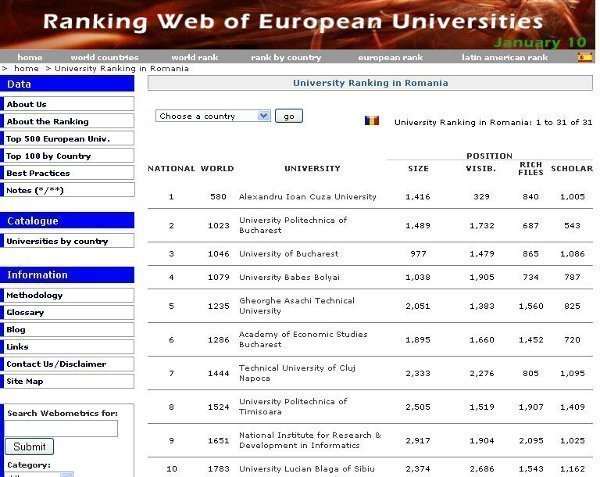Click Academy of Economic Studies Bucharest entry
This screenshot has width=600, height=477.
point(303,339)
